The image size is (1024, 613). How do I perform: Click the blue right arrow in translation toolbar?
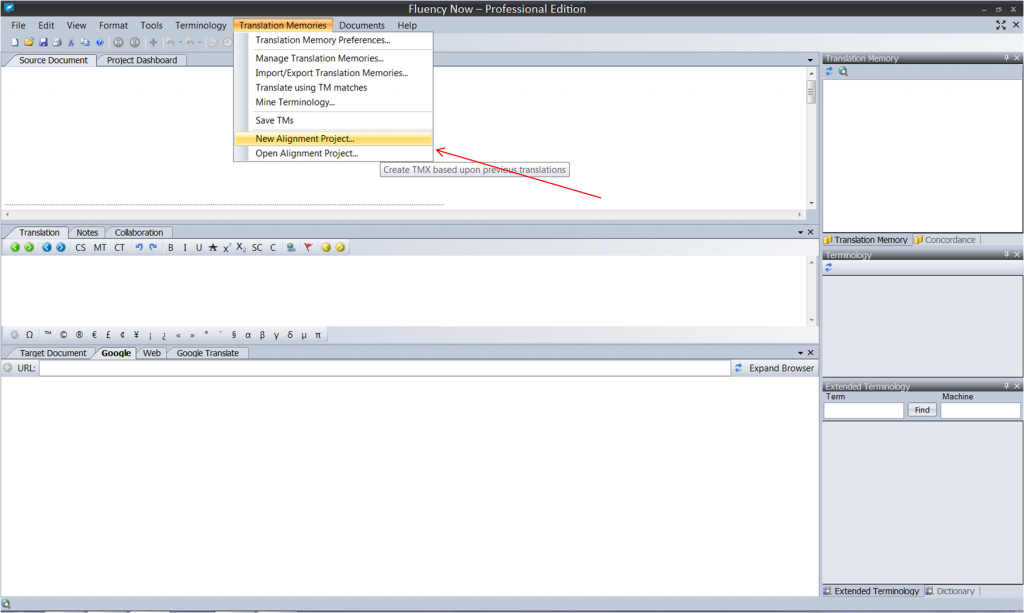coord(61,247)
